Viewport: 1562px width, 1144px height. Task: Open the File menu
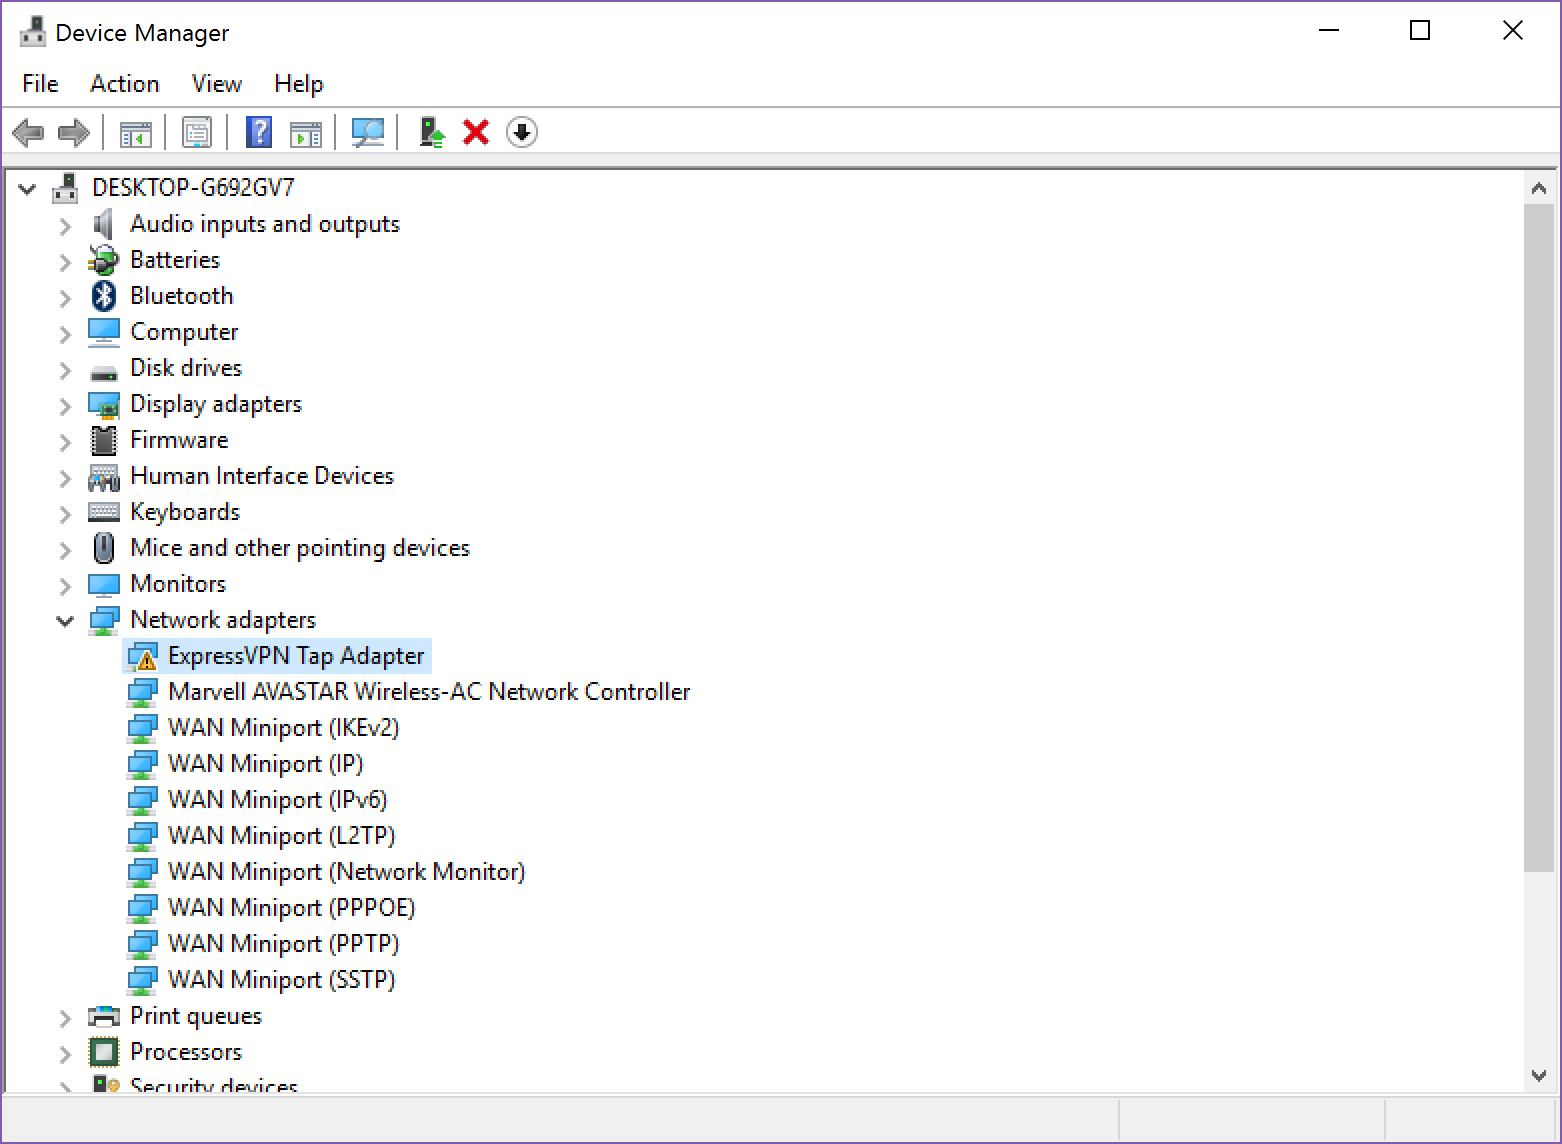pos(39,84)
